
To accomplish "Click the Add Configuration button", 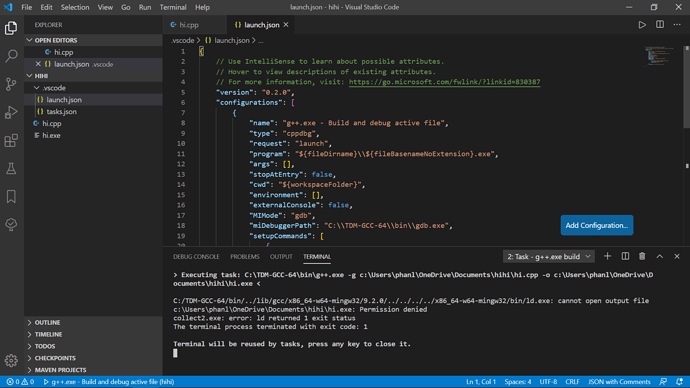I will point(597,225).
